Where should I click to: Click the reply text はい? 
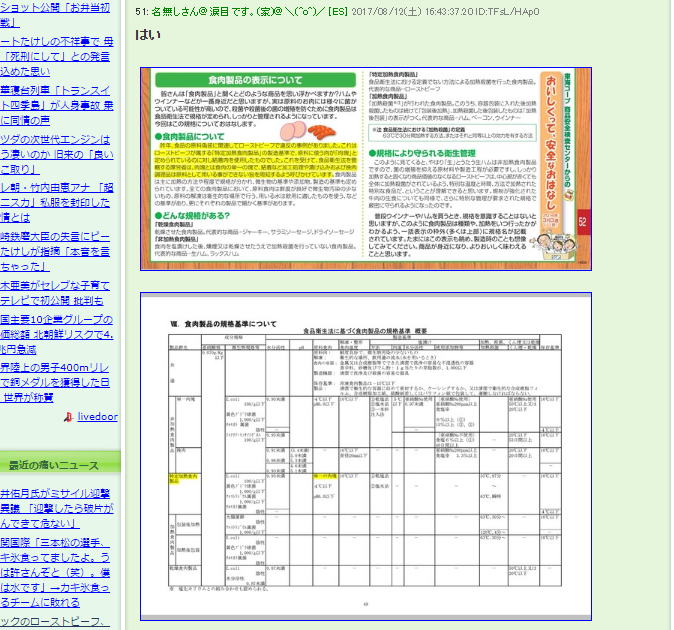pyautogui.click(x=148, y=35)
